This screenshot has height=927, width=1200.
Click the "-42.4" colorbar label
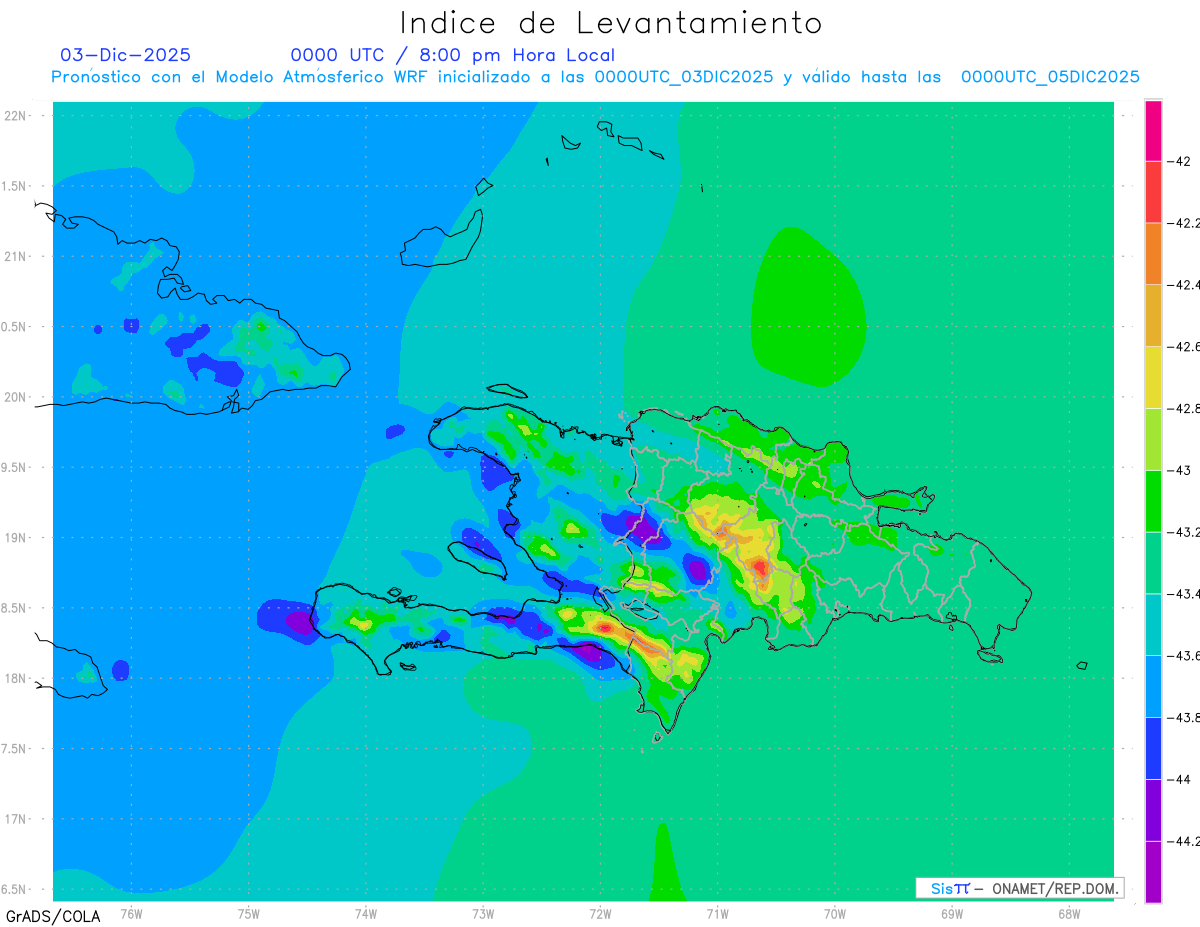click(x=1183, y=285)
